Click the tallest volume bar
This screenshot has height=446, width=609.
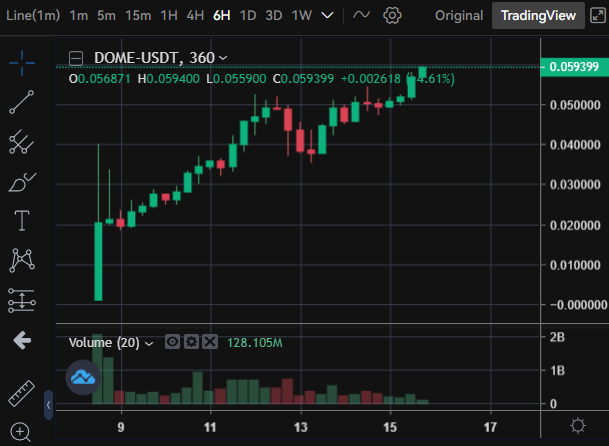coord(97,369)
